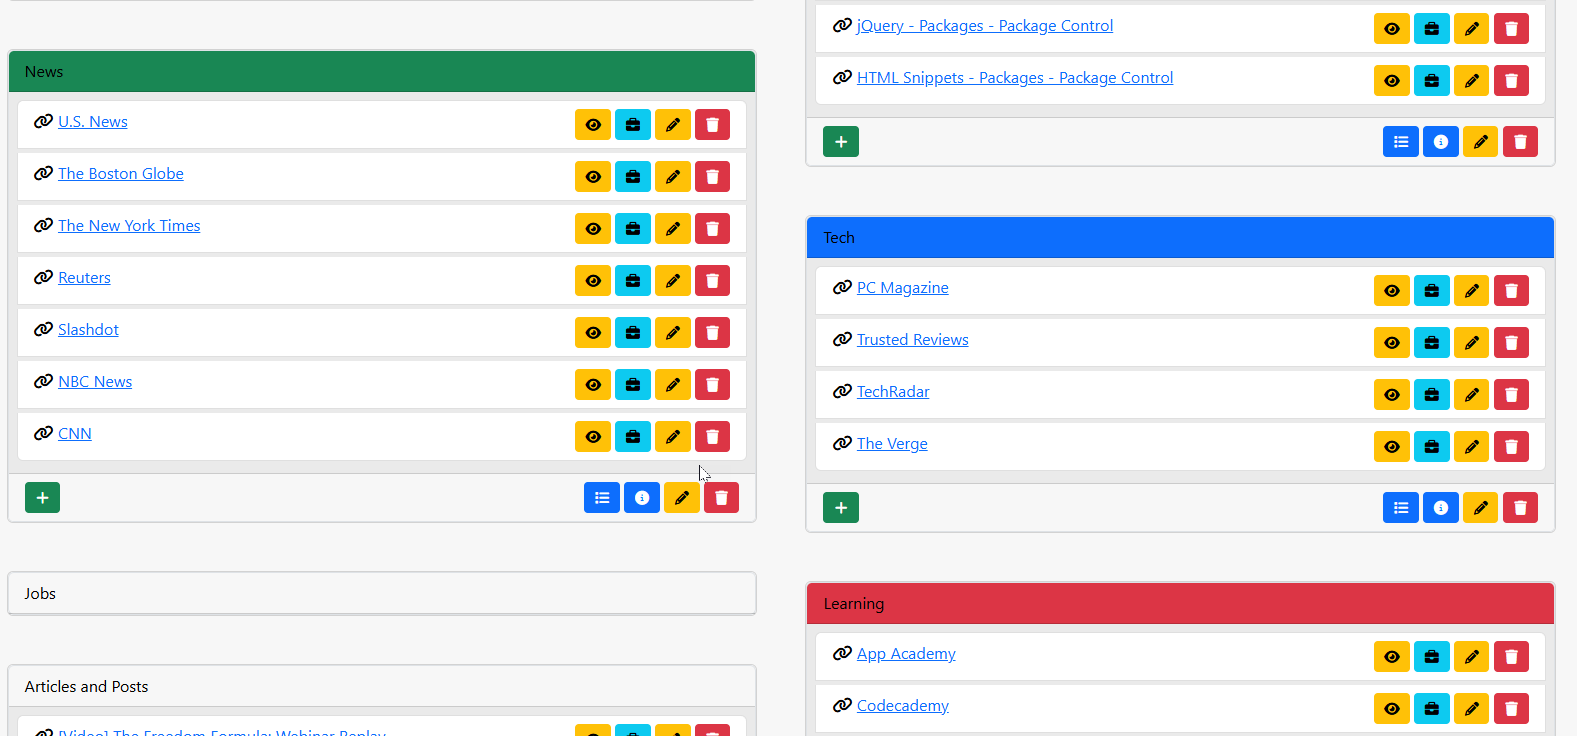Collapse the Tech group header
This screenshot has height=736, width=1577.
1180,238
